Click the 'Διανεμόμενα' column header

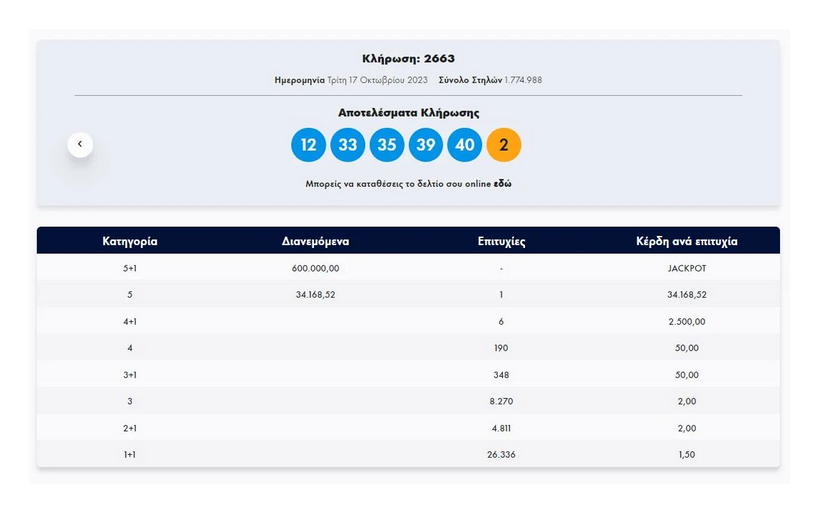[315, 241]
